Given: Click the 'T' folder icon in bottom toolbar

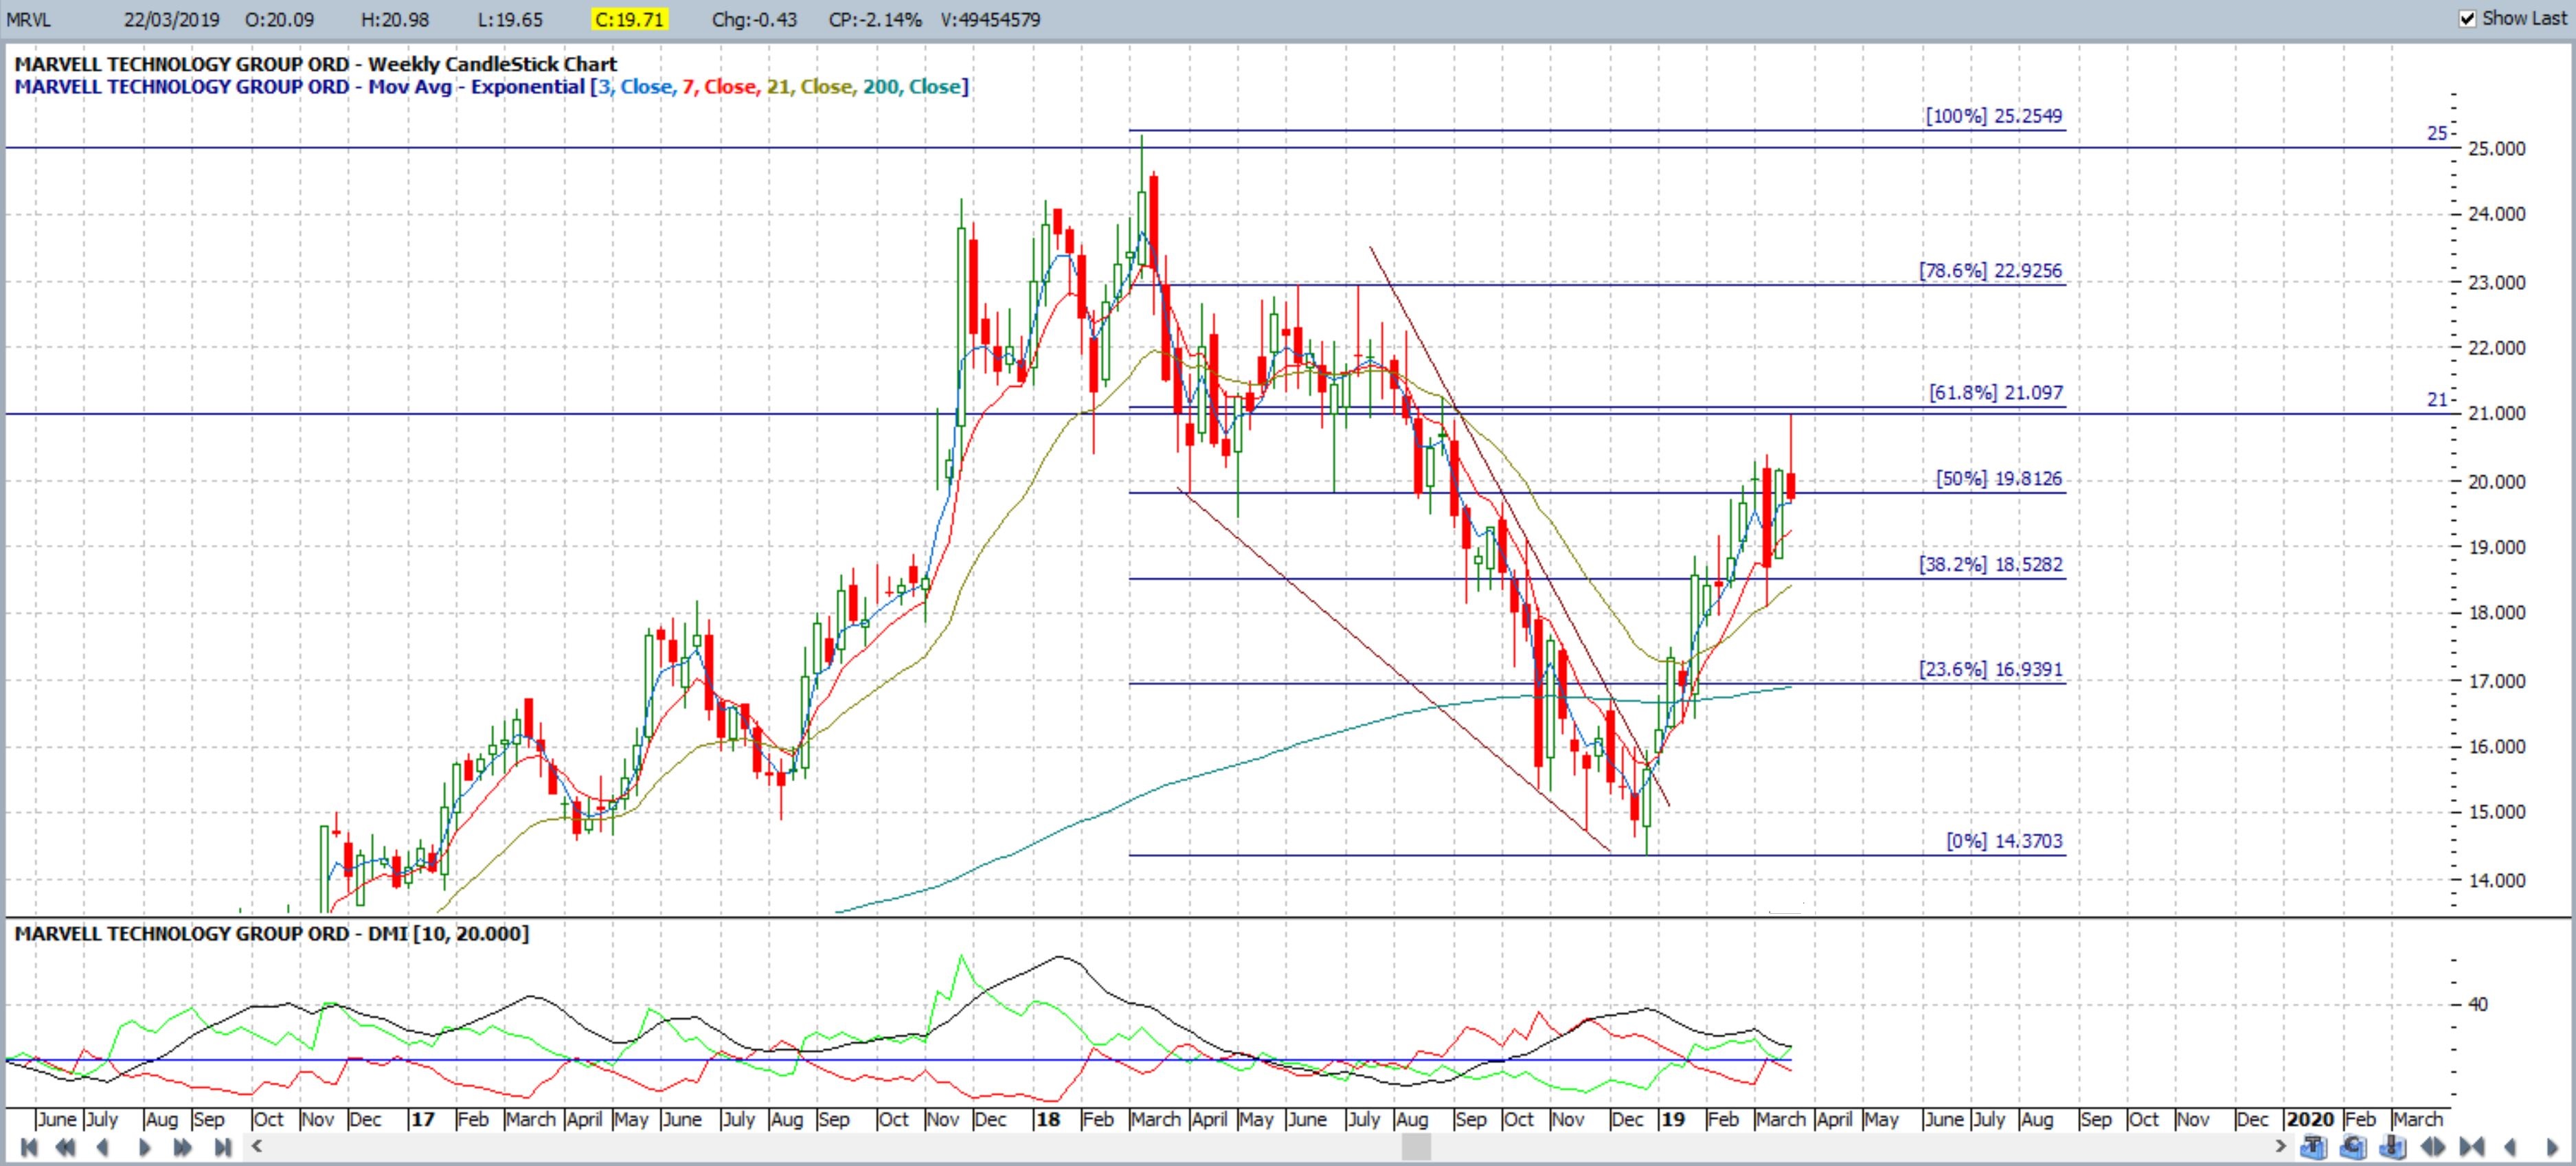Looking at the screenshot, I should point(2314,1146).
